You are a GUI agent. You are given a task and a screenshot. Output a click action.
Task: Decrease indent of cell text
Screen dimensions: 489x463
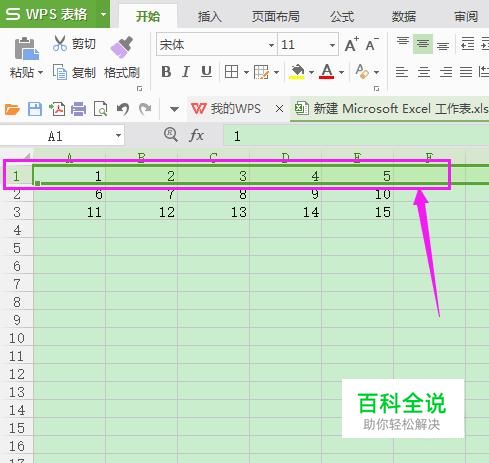[x=467, y=44]
